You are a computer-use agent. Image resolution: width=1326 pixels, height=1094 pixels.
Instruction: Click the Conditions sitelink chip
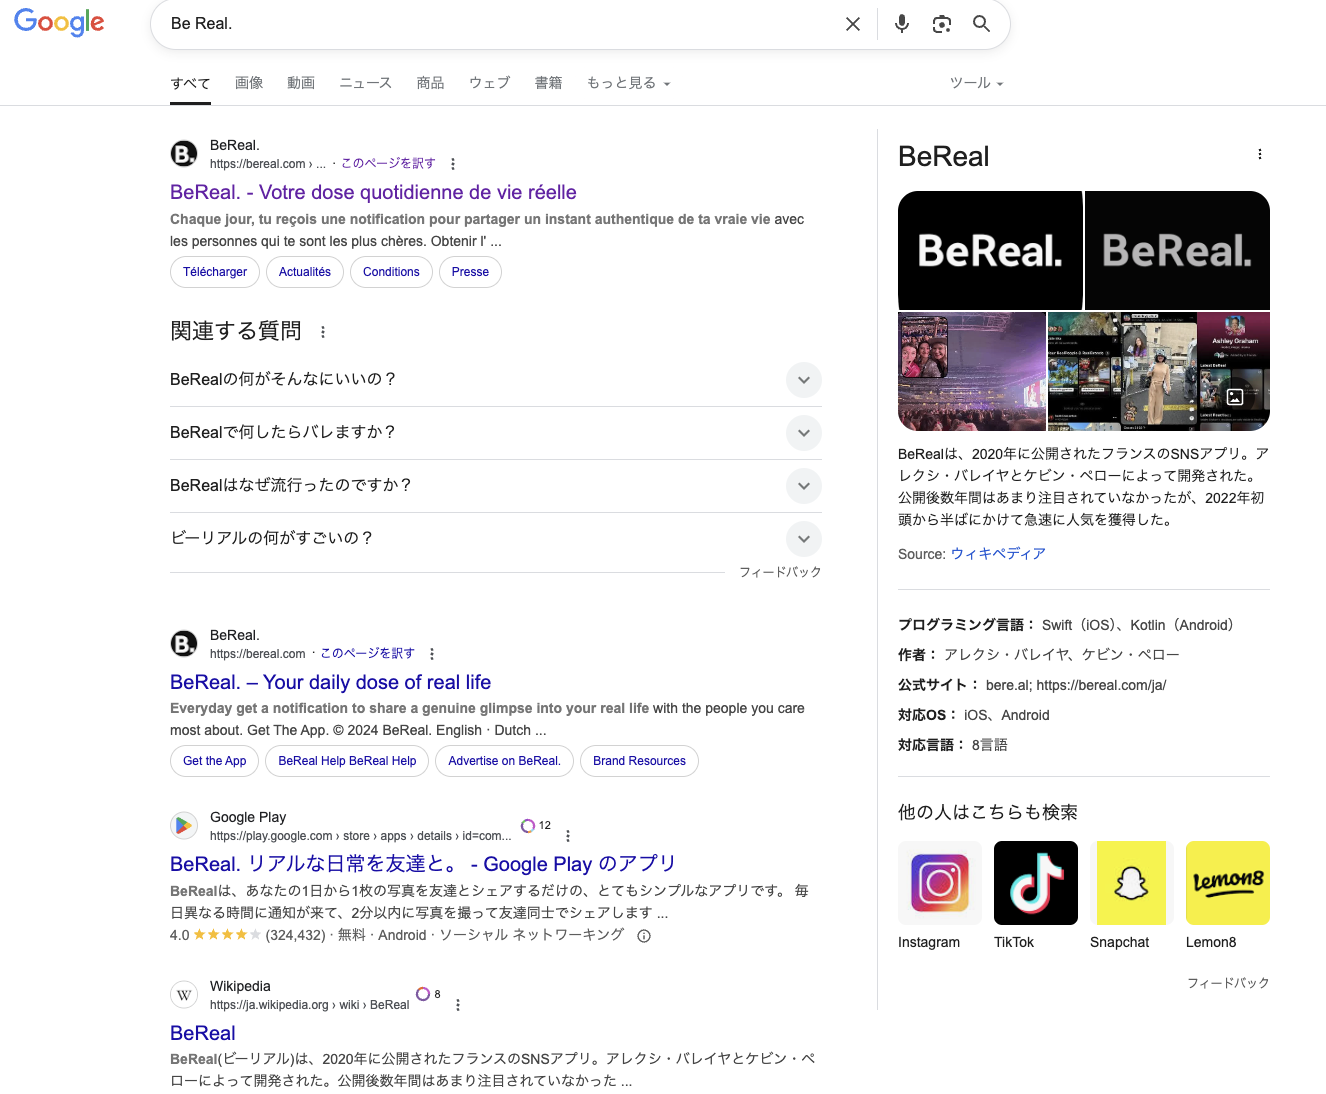coord(391,272)
